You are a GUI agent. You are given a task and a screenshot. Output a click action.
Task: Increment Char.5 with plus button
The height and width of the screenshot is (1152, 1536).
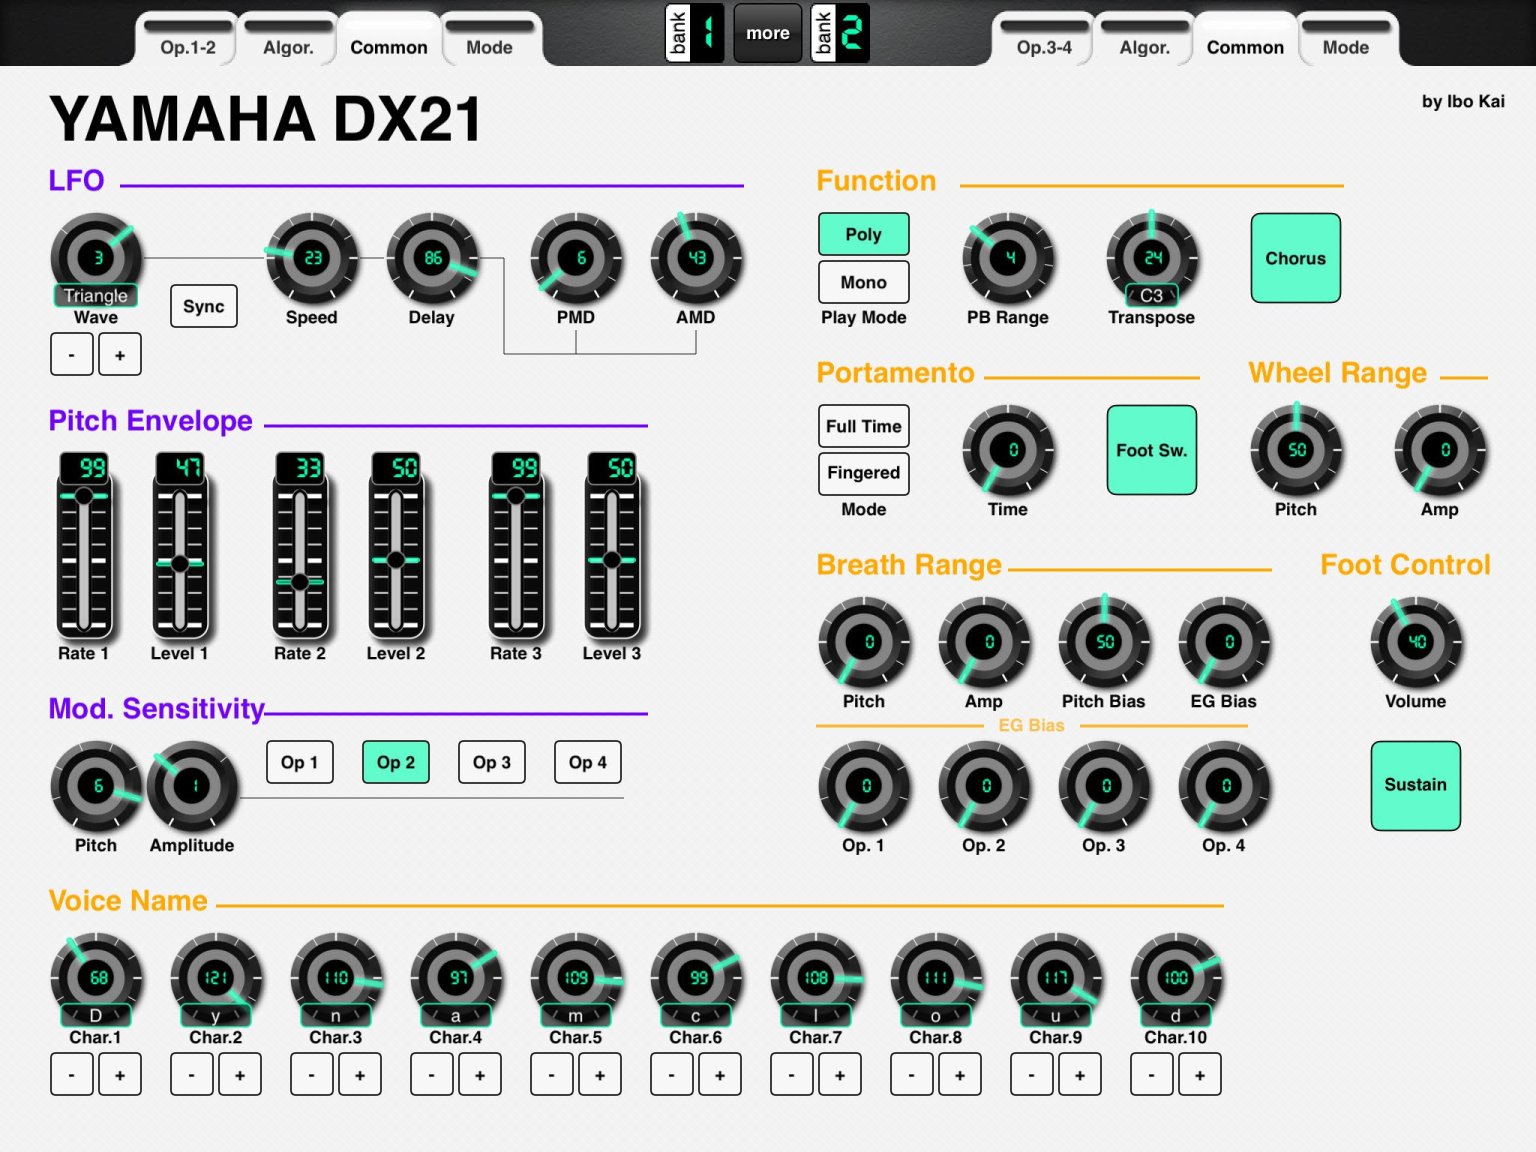[x=600, y=1075]
